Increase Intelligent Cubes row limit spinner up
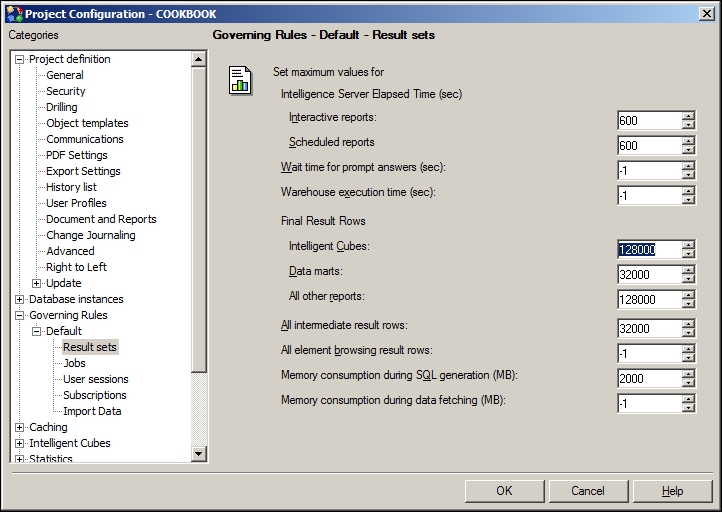The width and height of the screenshot is (722, 512). pos(688,245)
